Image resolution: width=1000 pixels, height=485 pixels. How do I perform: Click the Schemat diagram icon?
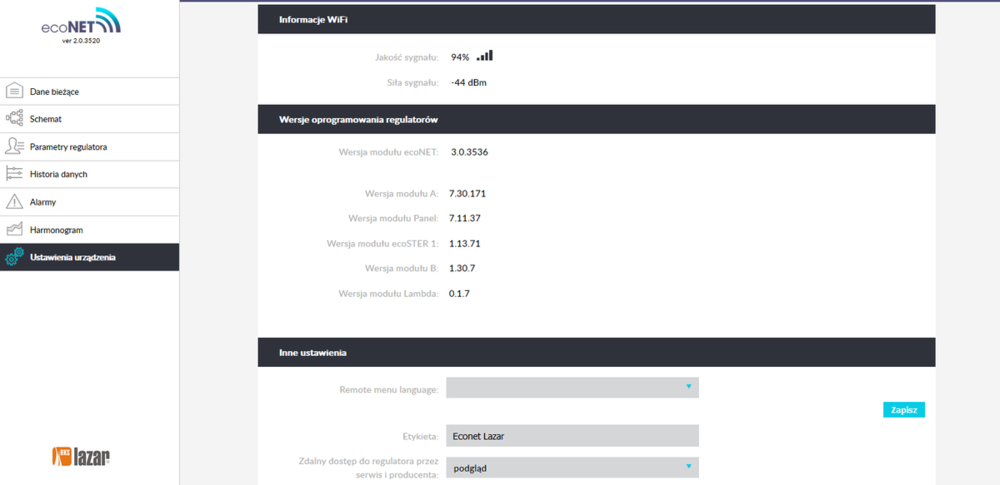(14, 119)
